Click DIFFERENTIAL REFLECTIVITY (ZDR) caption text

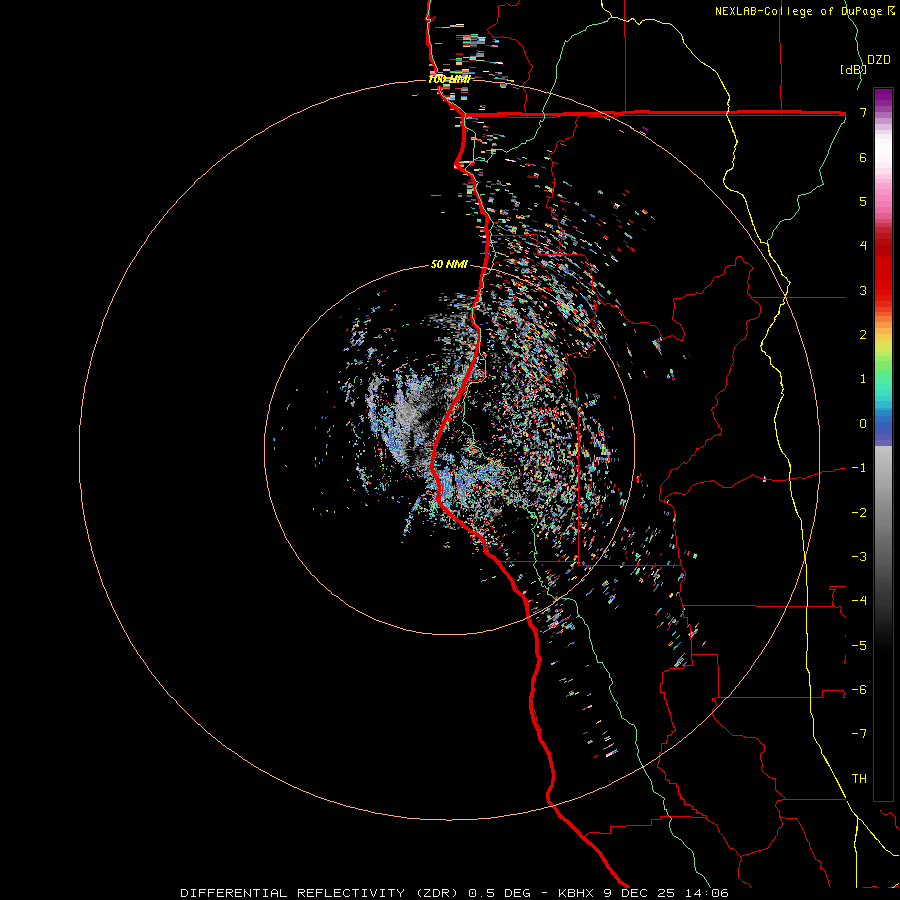pyautogui.click(x=320, y=893)
